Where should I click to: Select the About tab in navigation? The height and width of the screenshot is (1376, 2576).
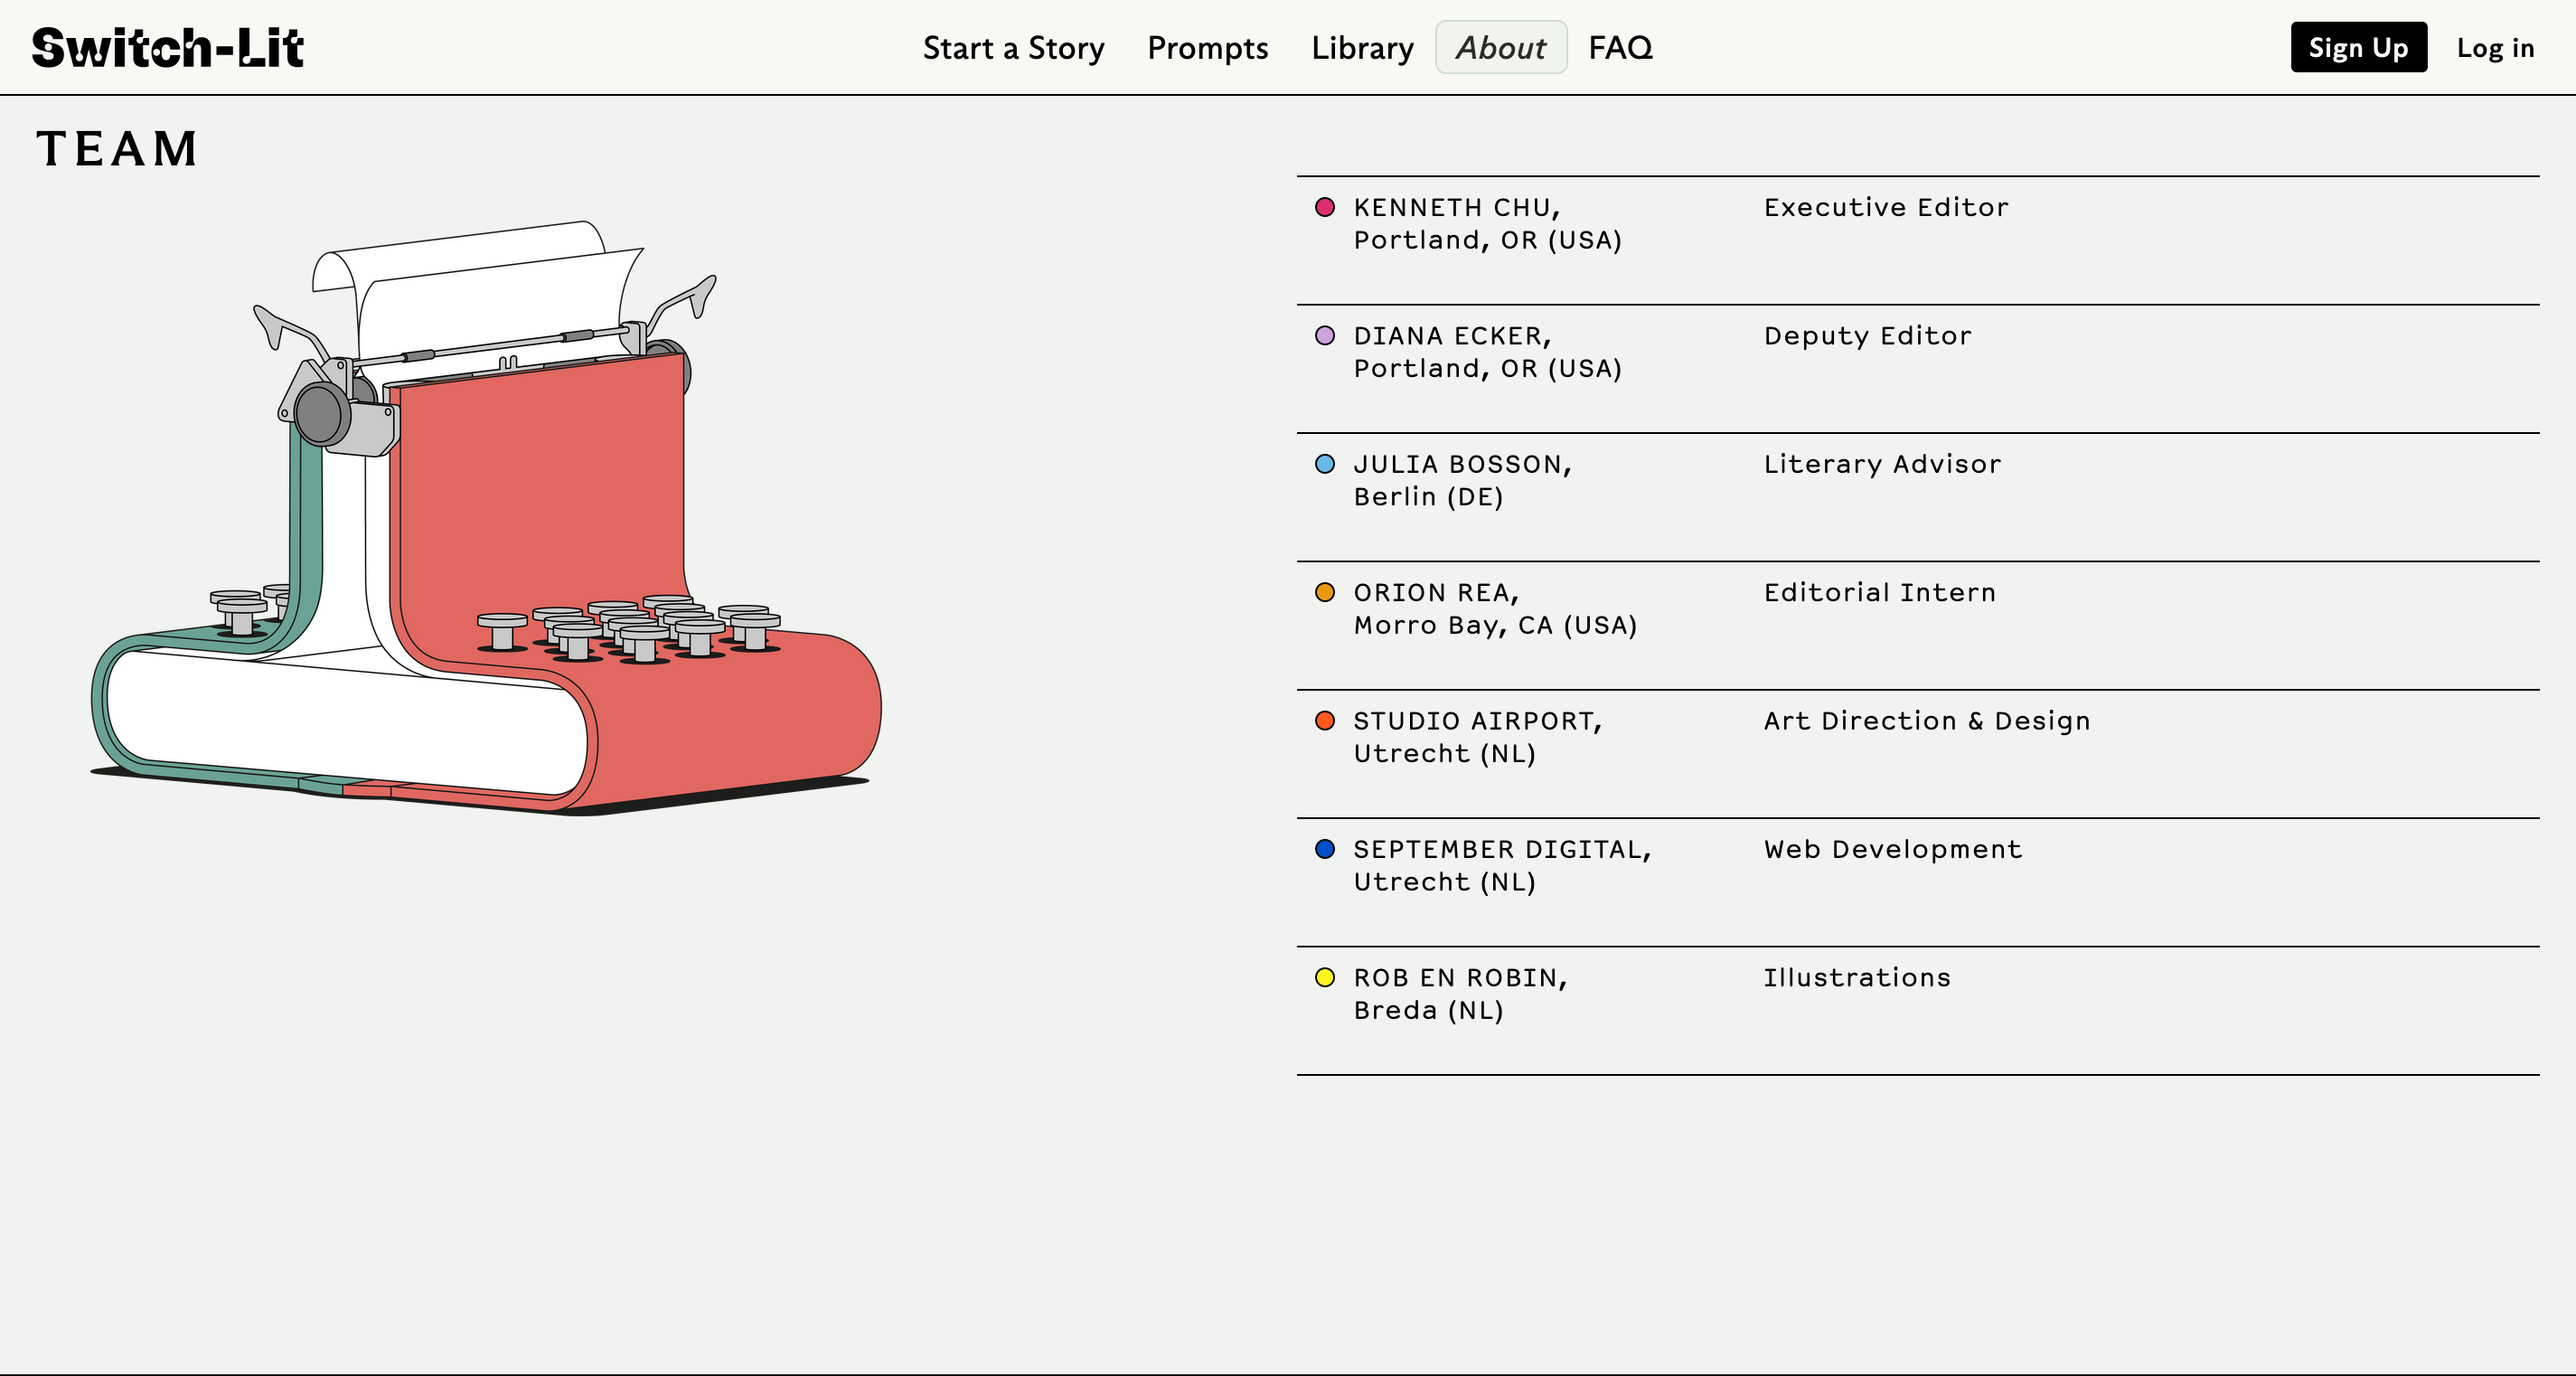click(x=1500, y=48)
